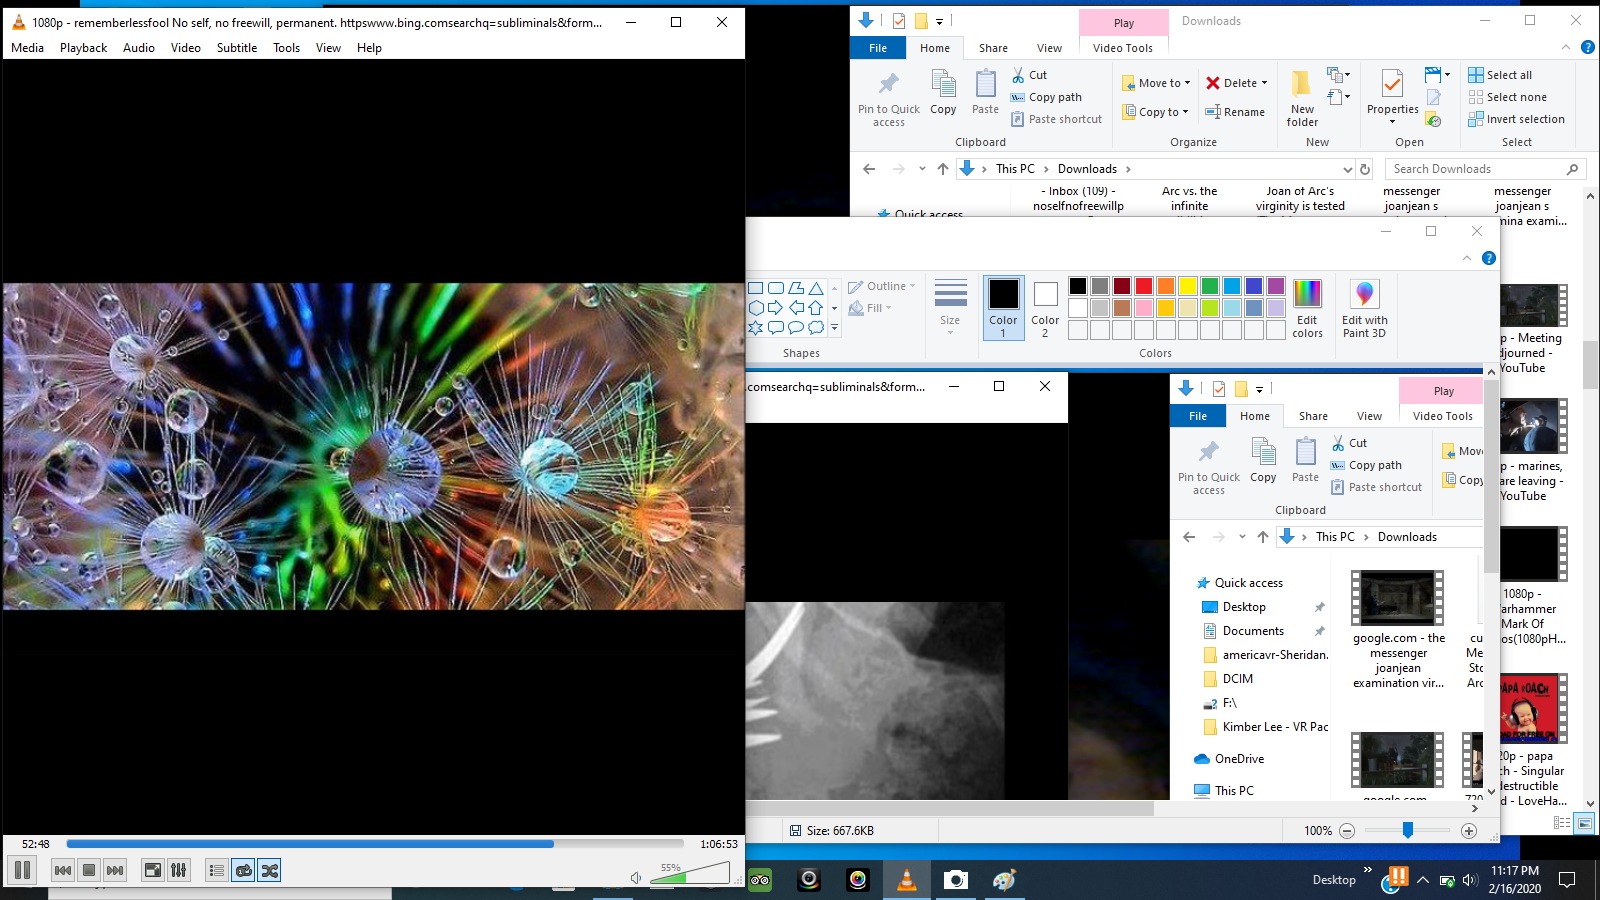Seek in the VLC progress bar
1600x900 pixels.
(x=375, y=844)
